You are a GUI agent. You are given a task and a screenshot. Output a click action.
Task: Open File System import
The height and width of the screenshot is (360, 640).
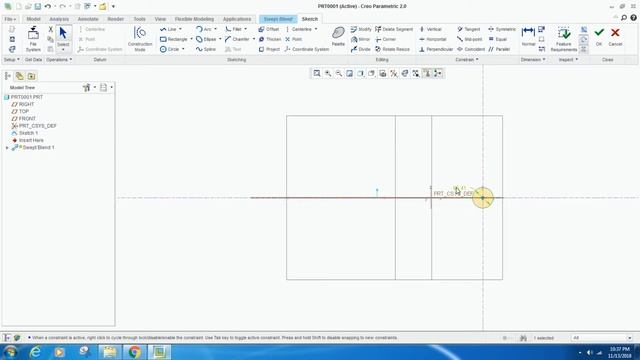point(33,39)
